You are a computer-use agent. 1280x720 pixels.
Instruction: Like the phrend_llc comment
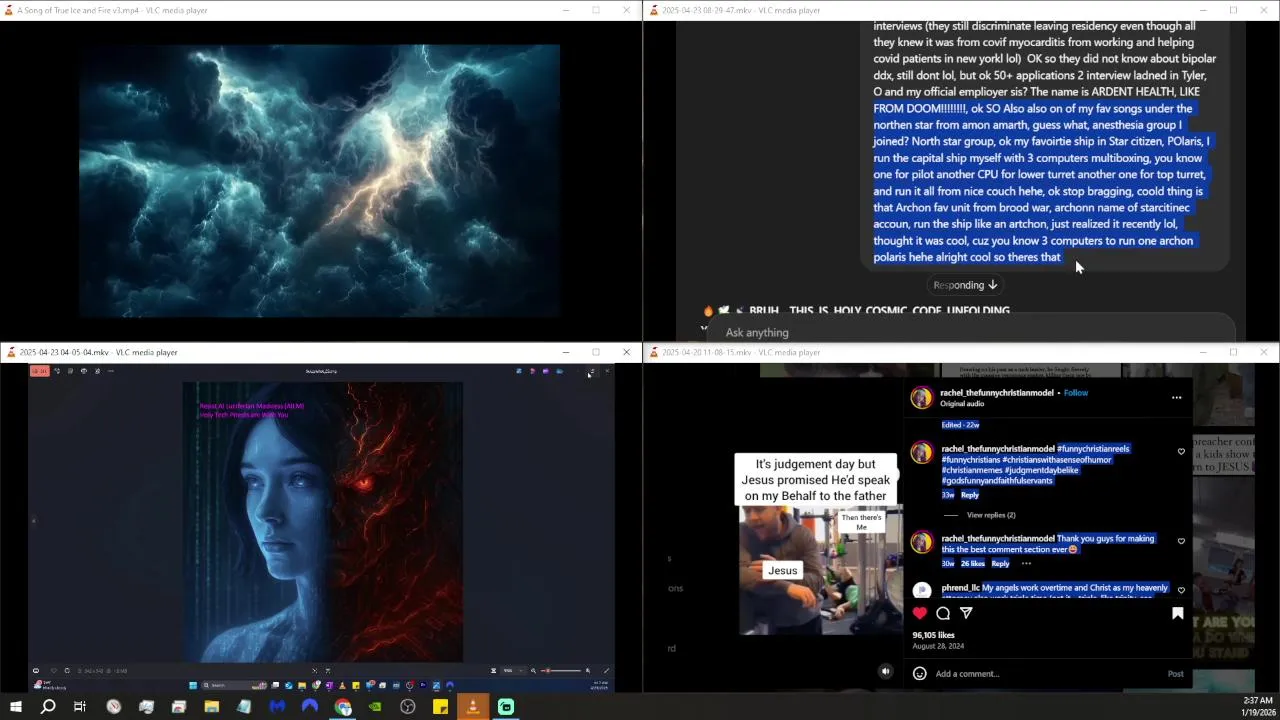(1181, 590)
